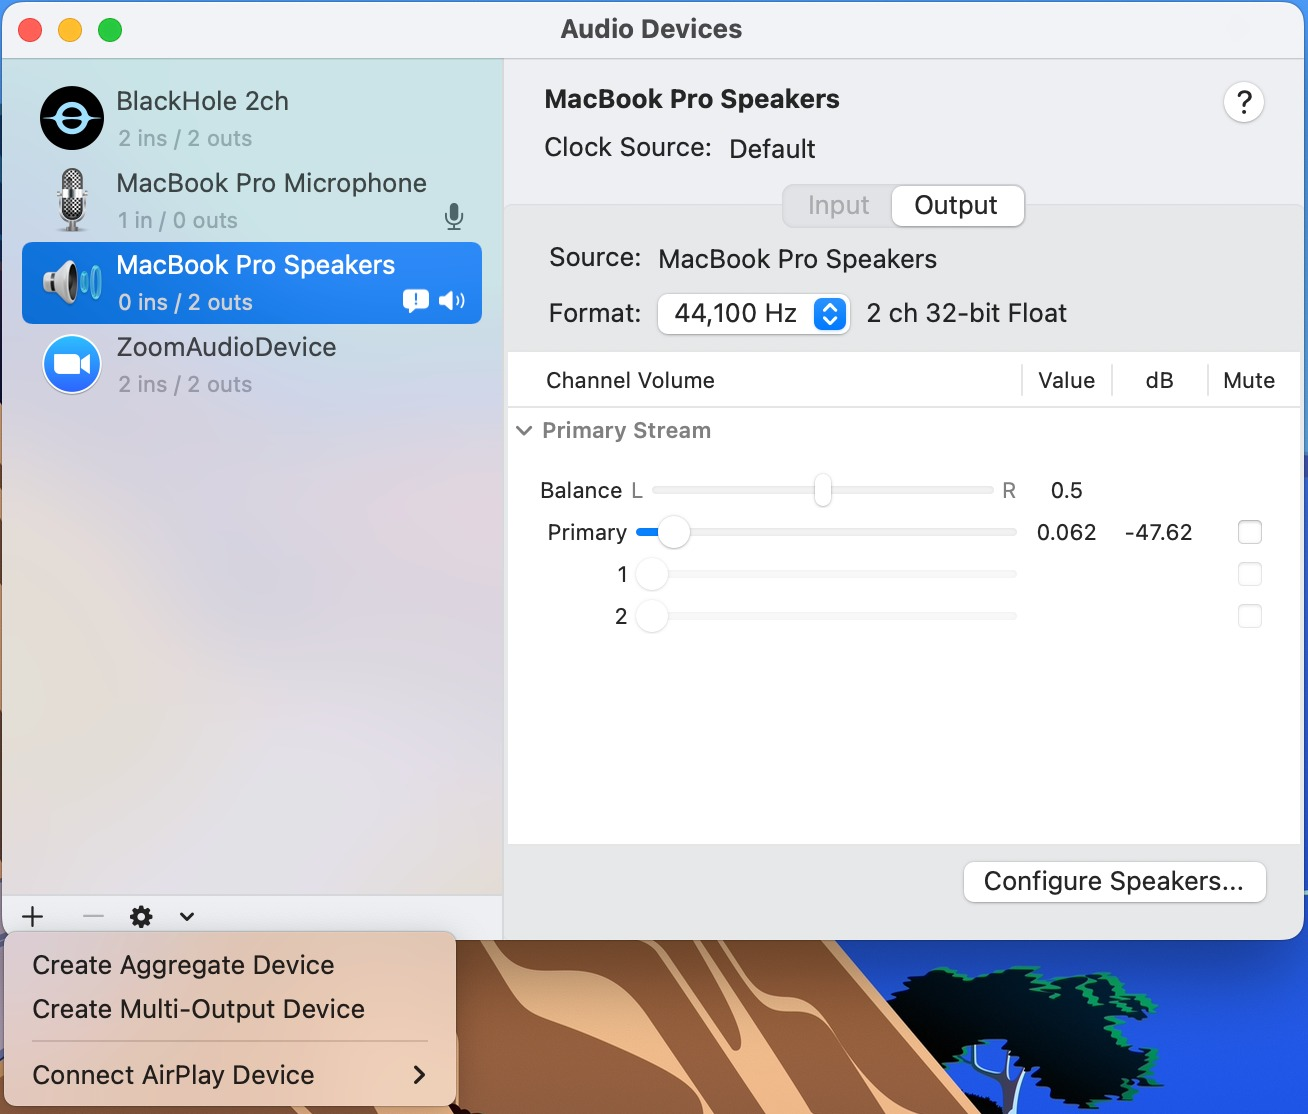Image resolution: width=1308 pixels, height=1114 pixels.
Task: Click the Primary volume slider thumb
Action: tap(674, 532)
